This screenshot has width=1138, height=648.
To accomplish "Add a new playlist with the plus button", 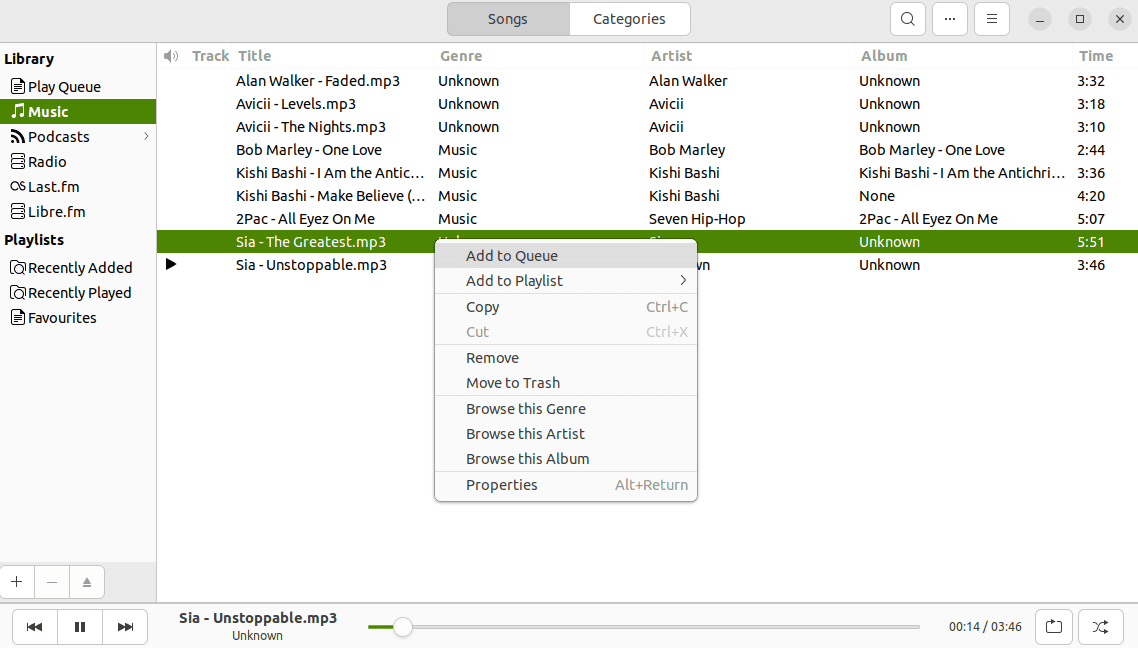I will click(16, 581).
